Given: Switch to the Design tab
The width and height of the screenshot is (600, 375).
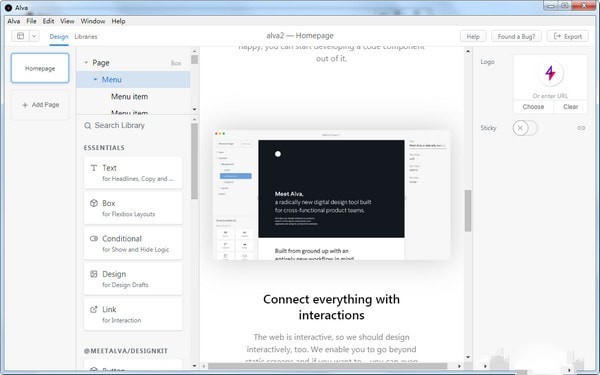Looking at the screenshot, I should [59, 37].
